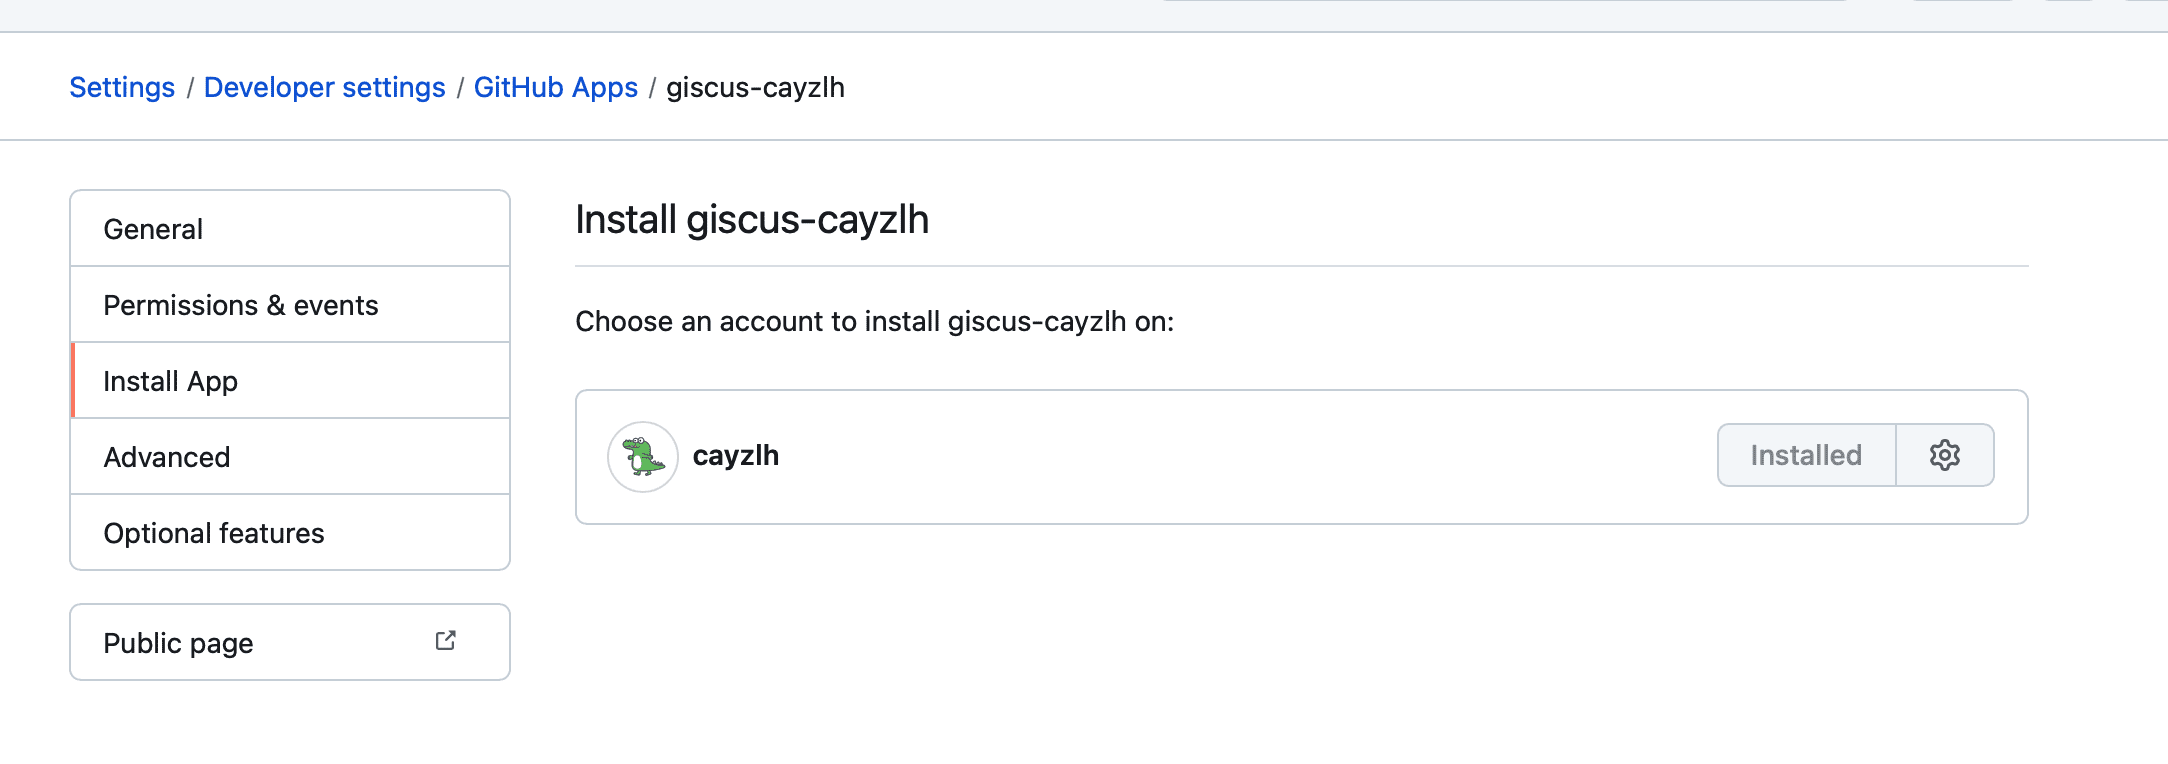Navigate to GitHub Apps in the breadcrumb
The width and height of the screenshot is (2168, 764).
(x=555, y=88)
